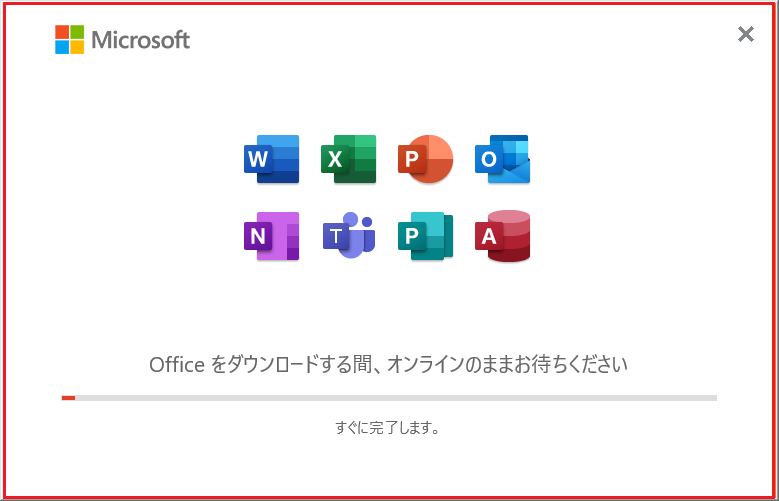Viewport: 779px width, 501px height.
Task: Click the blue Word app icon
Action: [x=271, y=159]
